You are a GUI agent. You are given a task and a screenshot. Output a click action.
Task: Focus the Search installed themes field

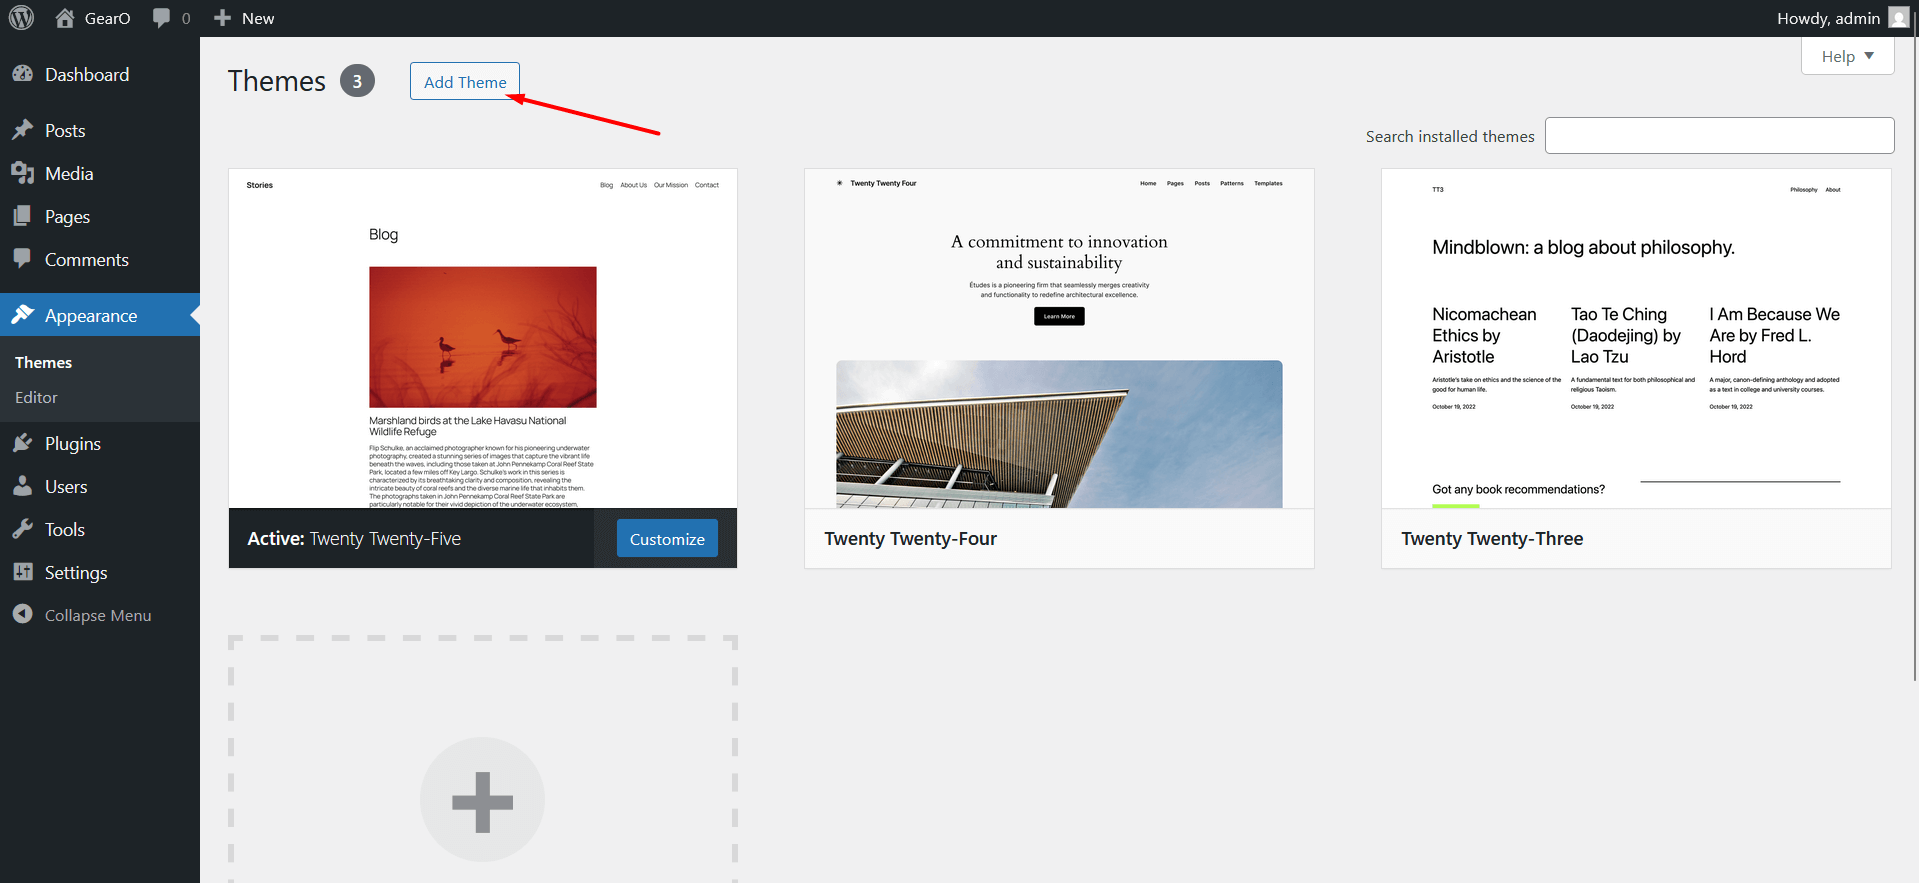coord(1719,136)
